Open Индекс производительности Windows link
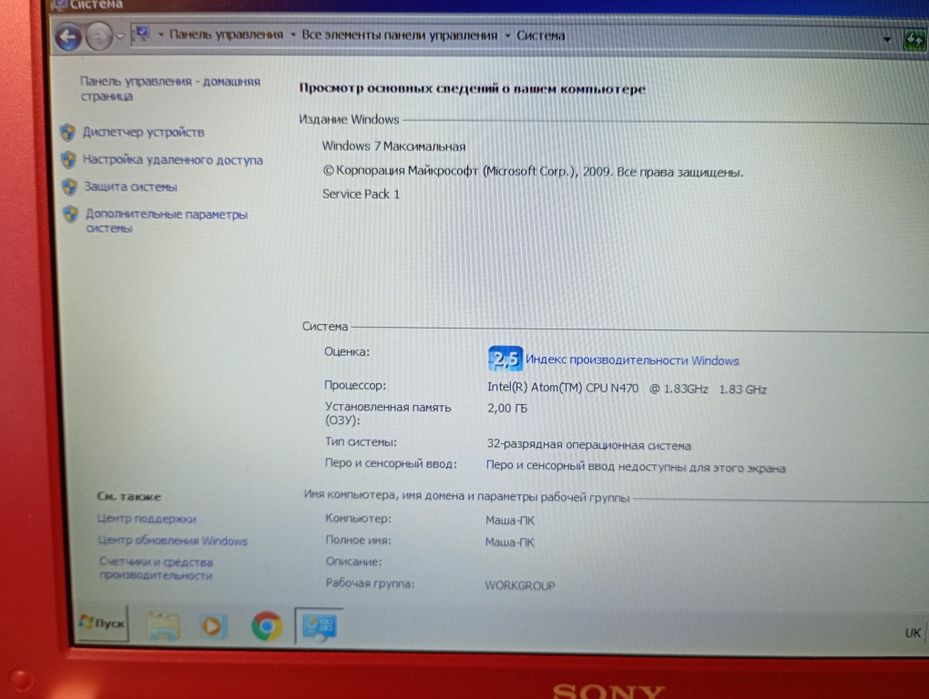 (x=632, y=360)
